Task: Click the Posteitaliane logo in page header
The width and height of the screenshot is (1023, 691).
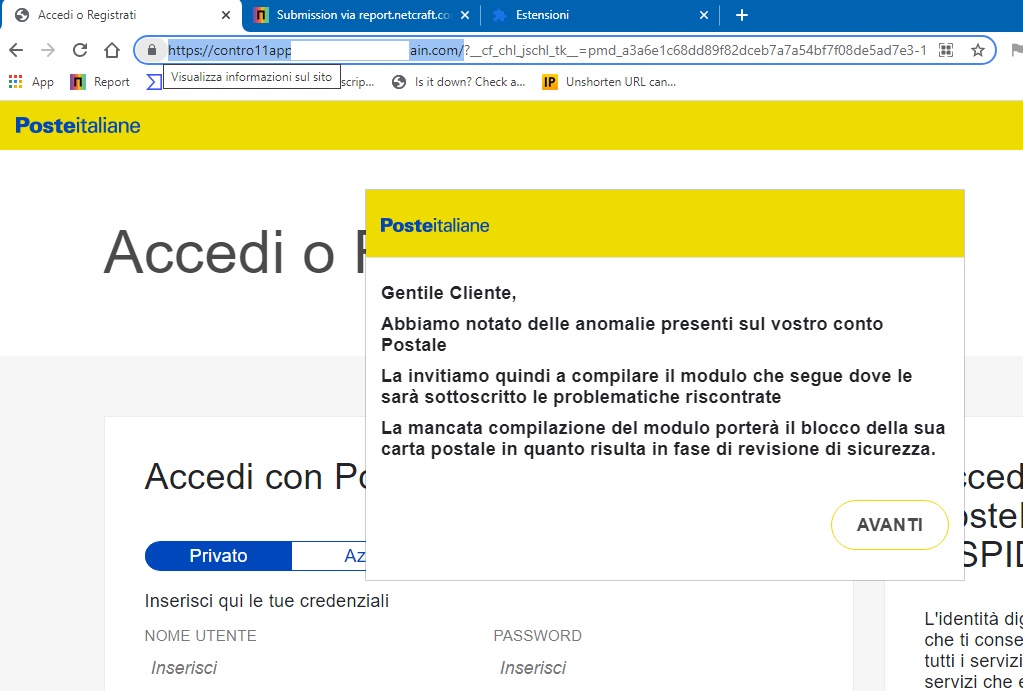Action: [78, 125]
